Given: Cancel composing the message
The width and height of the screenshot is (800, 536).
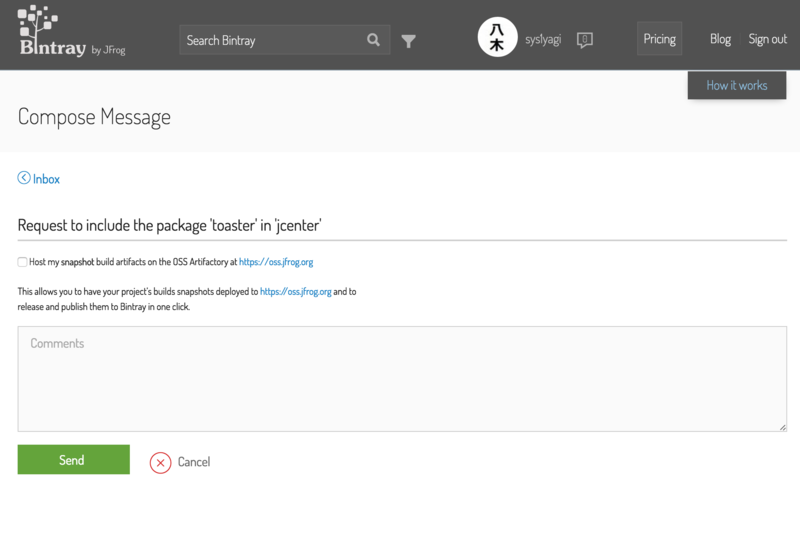Looking at the screenshot, I should click(194, 462).
